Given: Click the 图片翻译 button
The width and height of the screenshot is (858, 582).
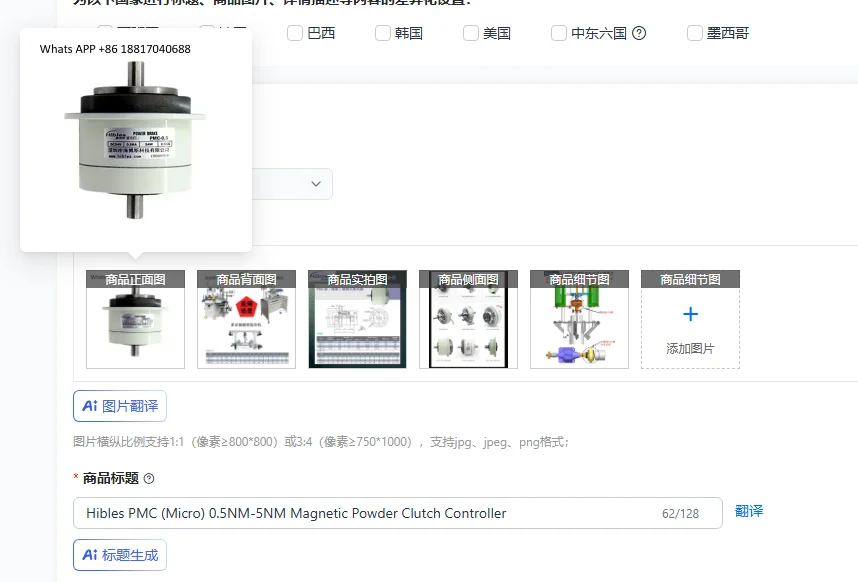Looking at the screenshot, I should click(x=119, y=406).
